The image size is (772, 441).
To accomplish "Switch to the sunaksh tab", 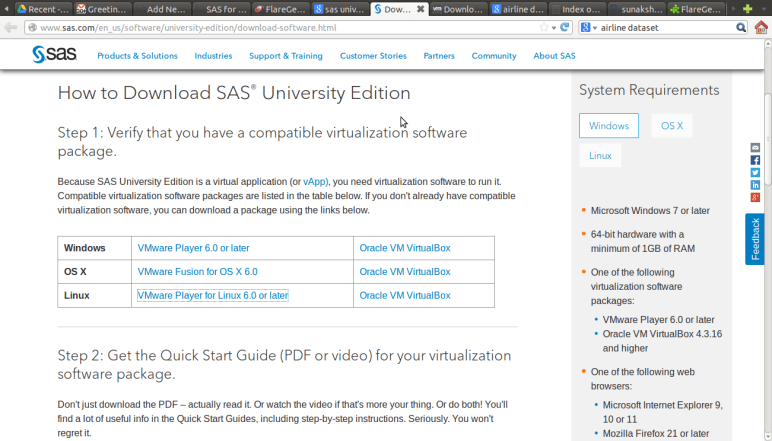I will (x=636, y=9).
